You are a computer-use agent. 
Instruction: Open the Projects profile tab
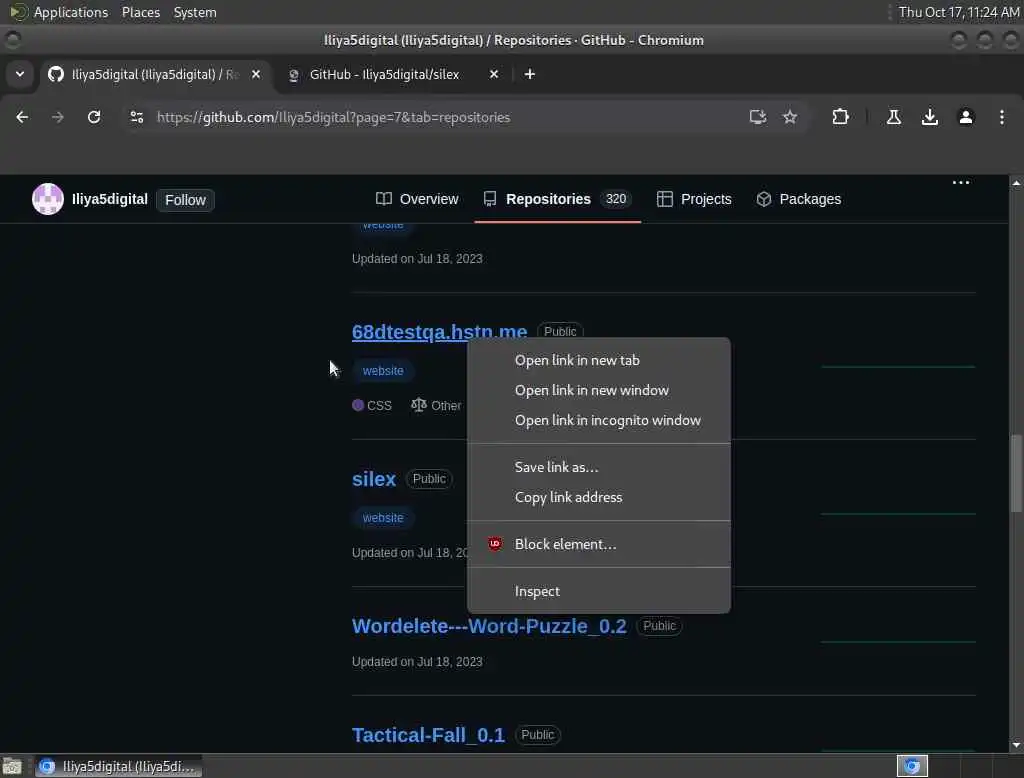point(694,199)
